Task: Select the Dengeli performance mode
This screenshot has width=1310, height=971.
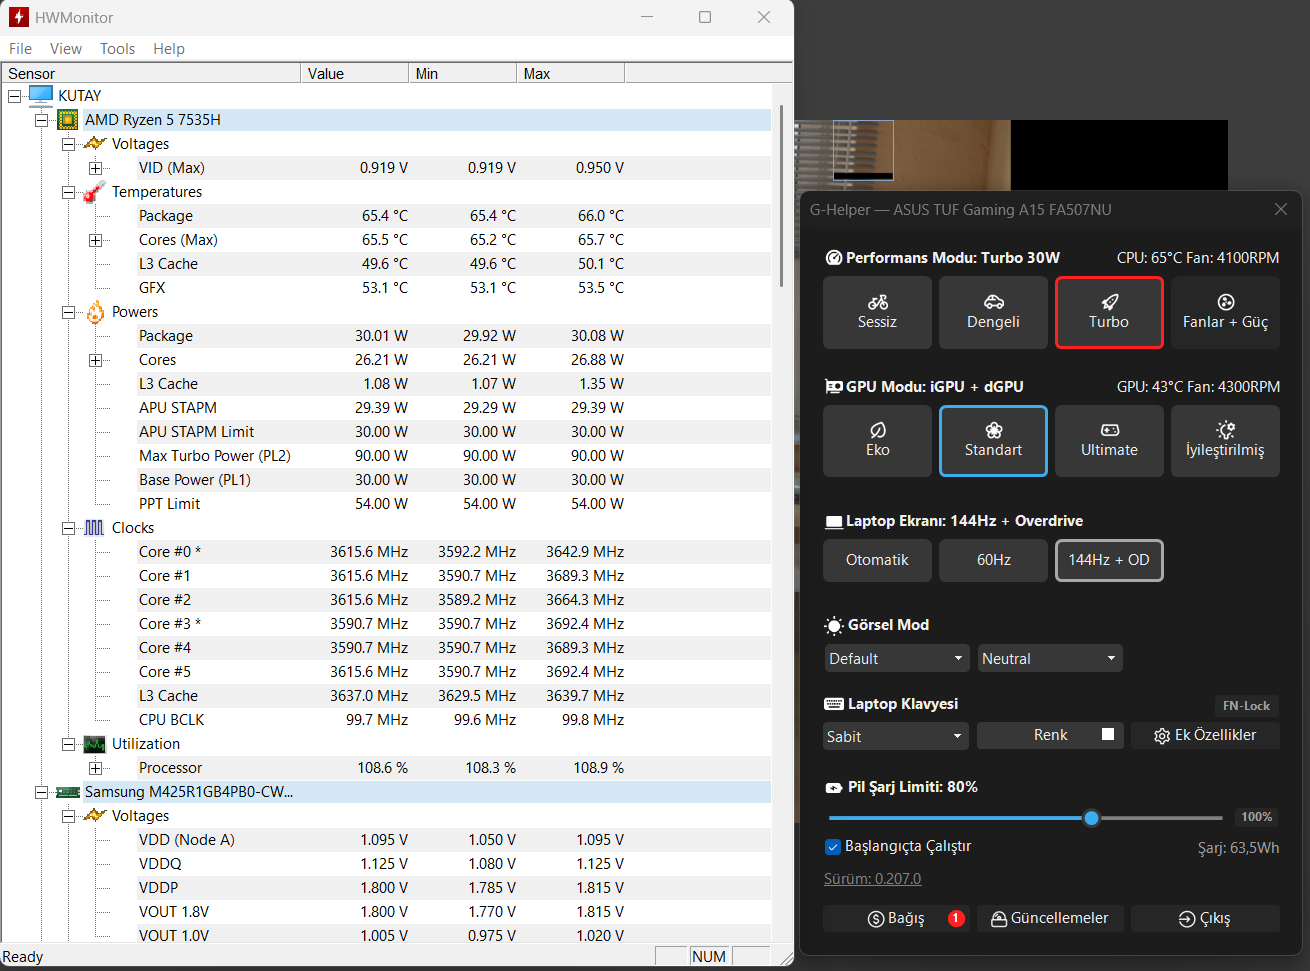Action: (x=993, y=313)
